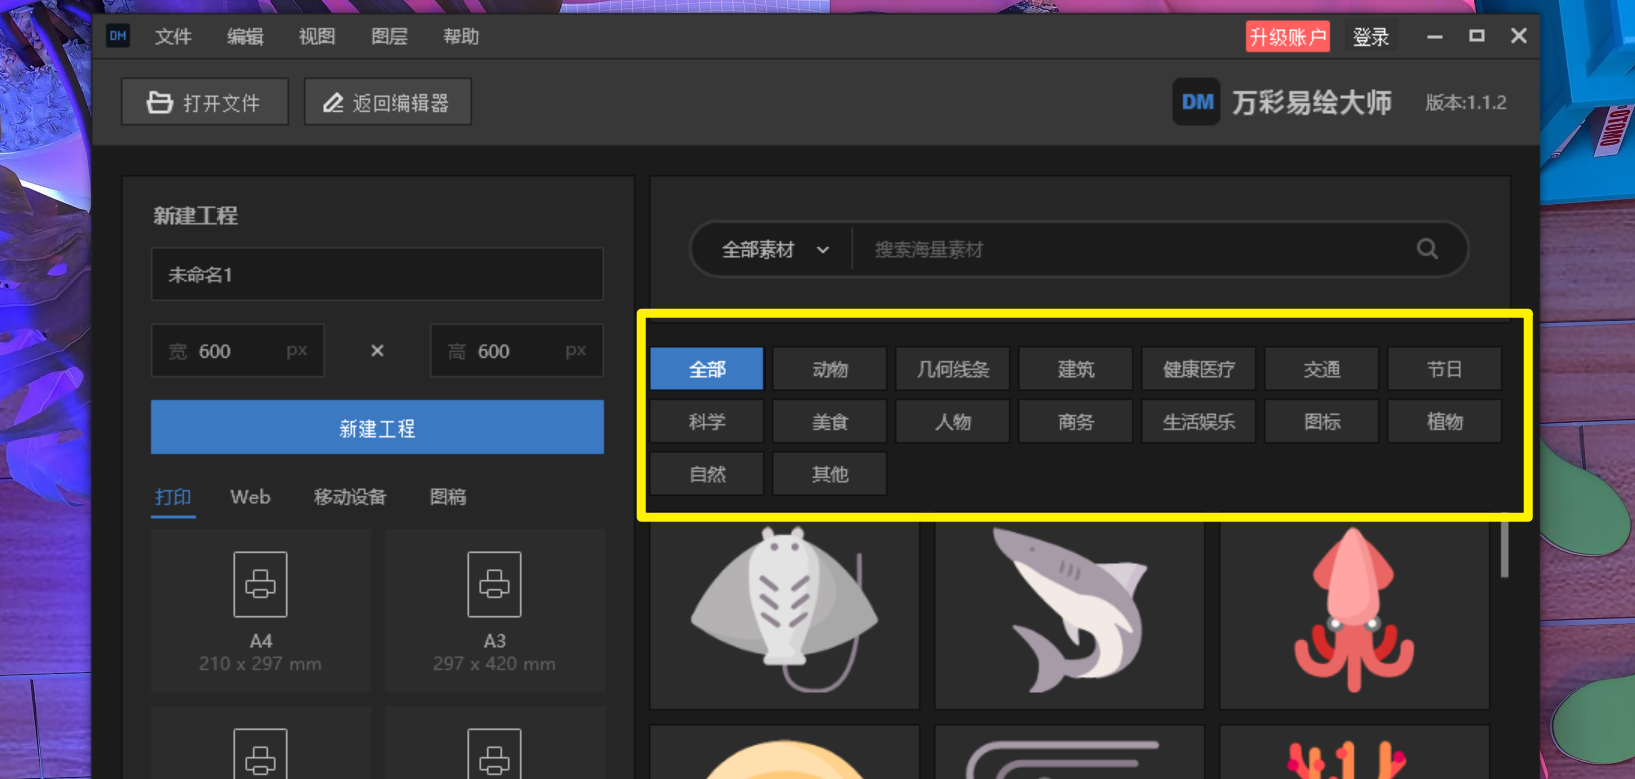
Task: Click the search magnifier icon
Action: click(x=1427, y=249)
